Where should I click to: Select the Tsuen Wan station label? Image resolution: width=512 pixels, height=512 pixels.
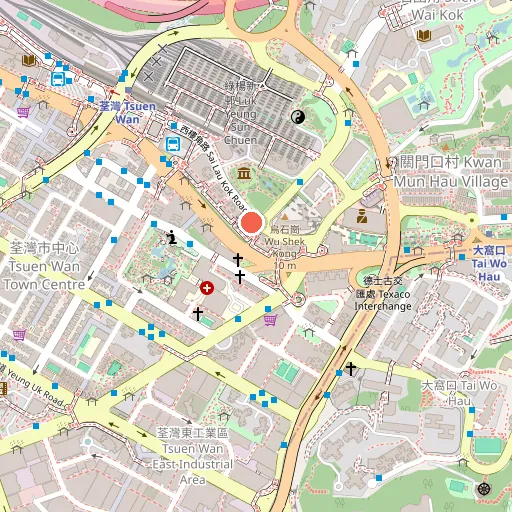point(128,113)
